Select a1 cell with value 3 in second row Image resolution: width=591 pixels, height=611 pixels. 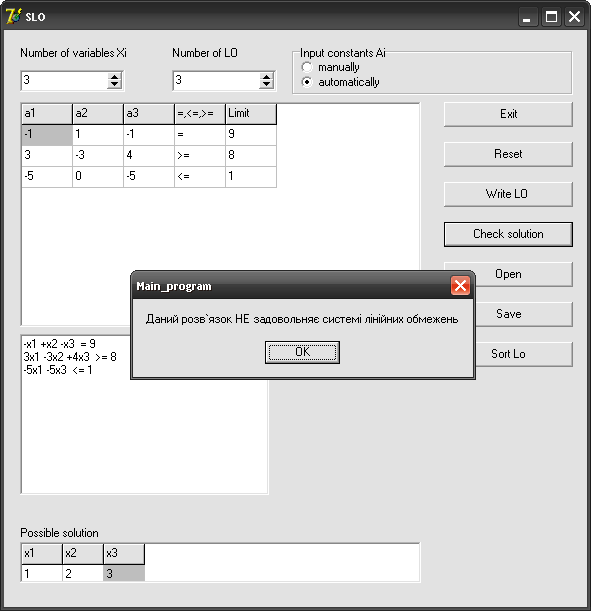click(47, 156)
